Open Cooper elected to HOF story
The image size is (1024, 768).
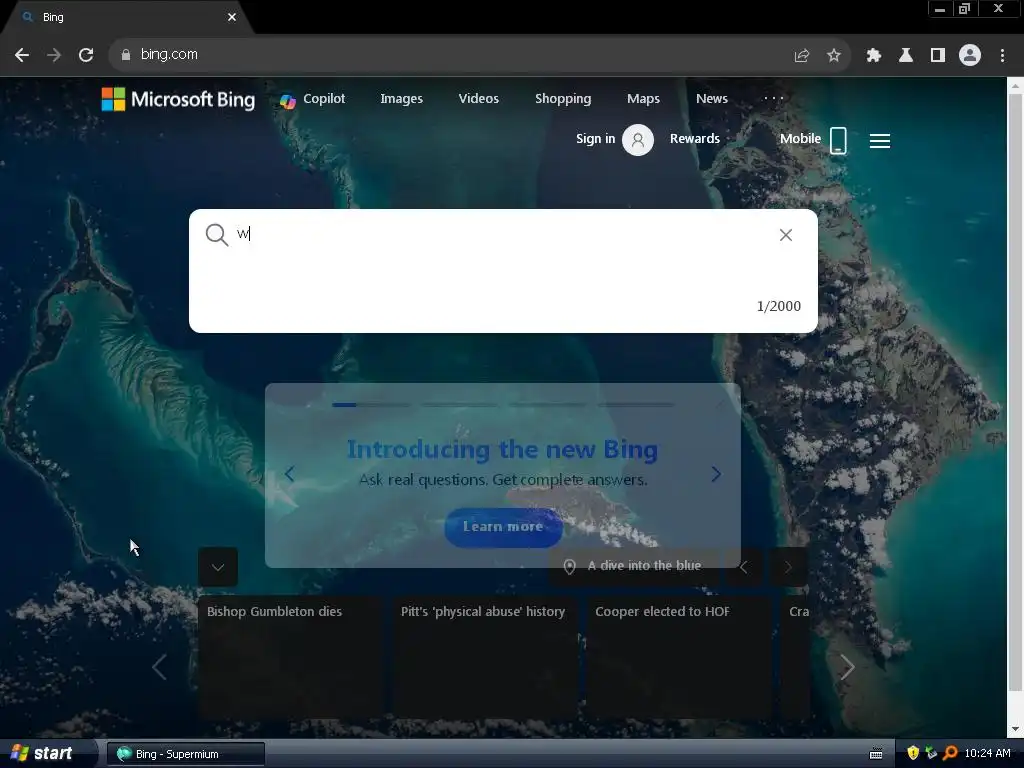pos(679,657)
